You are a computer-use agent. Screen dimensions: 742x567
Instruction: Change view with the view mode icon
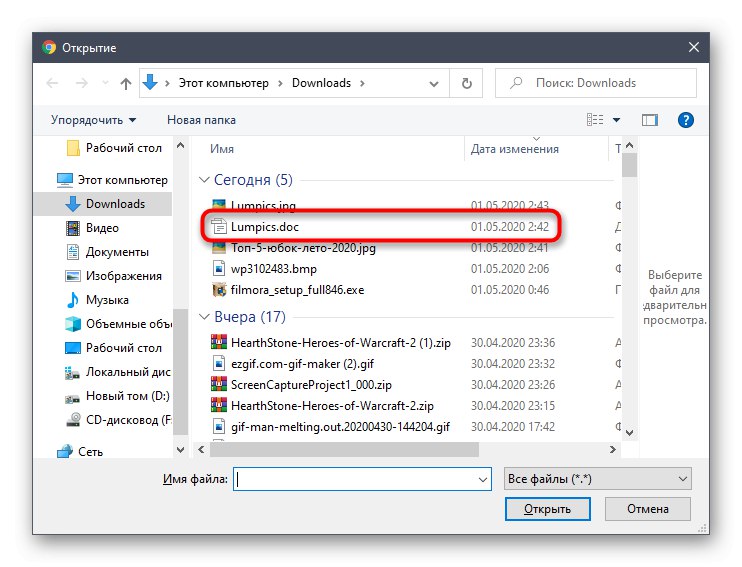point(595,120)
